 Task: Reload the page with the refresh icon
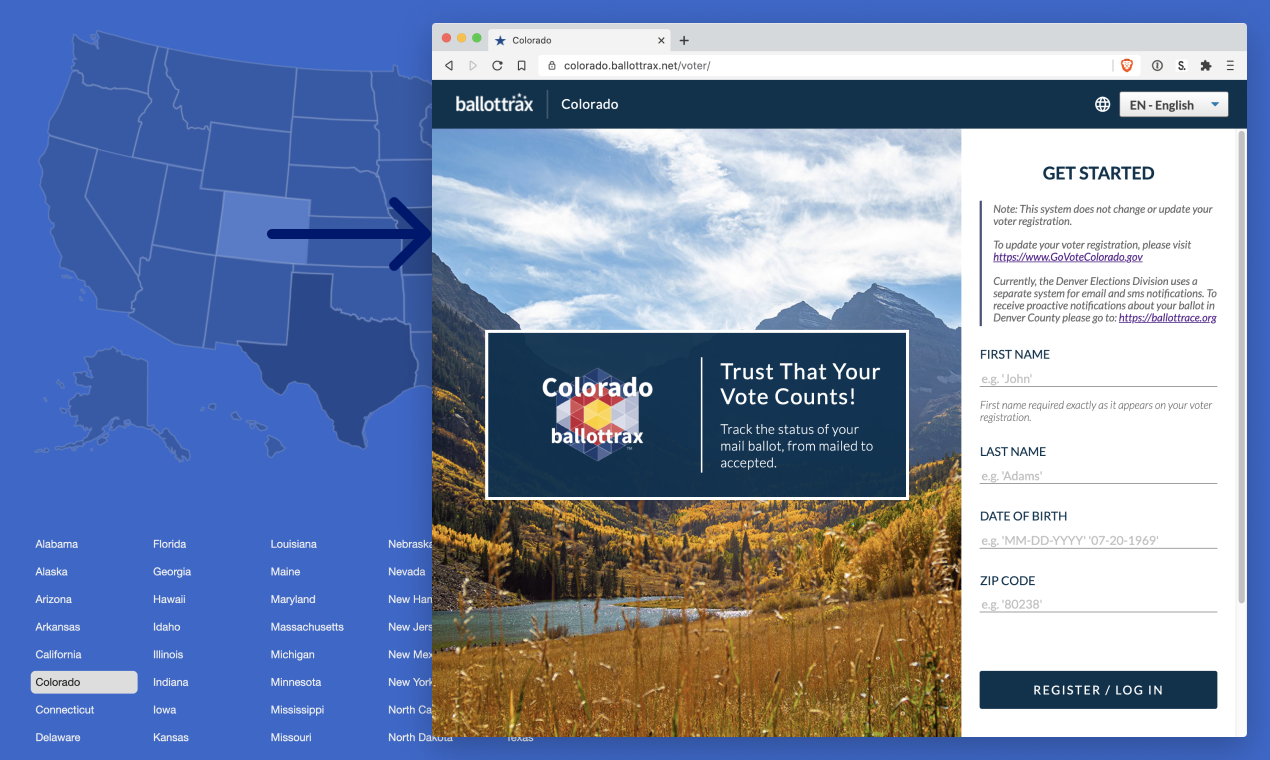(497, 66)
